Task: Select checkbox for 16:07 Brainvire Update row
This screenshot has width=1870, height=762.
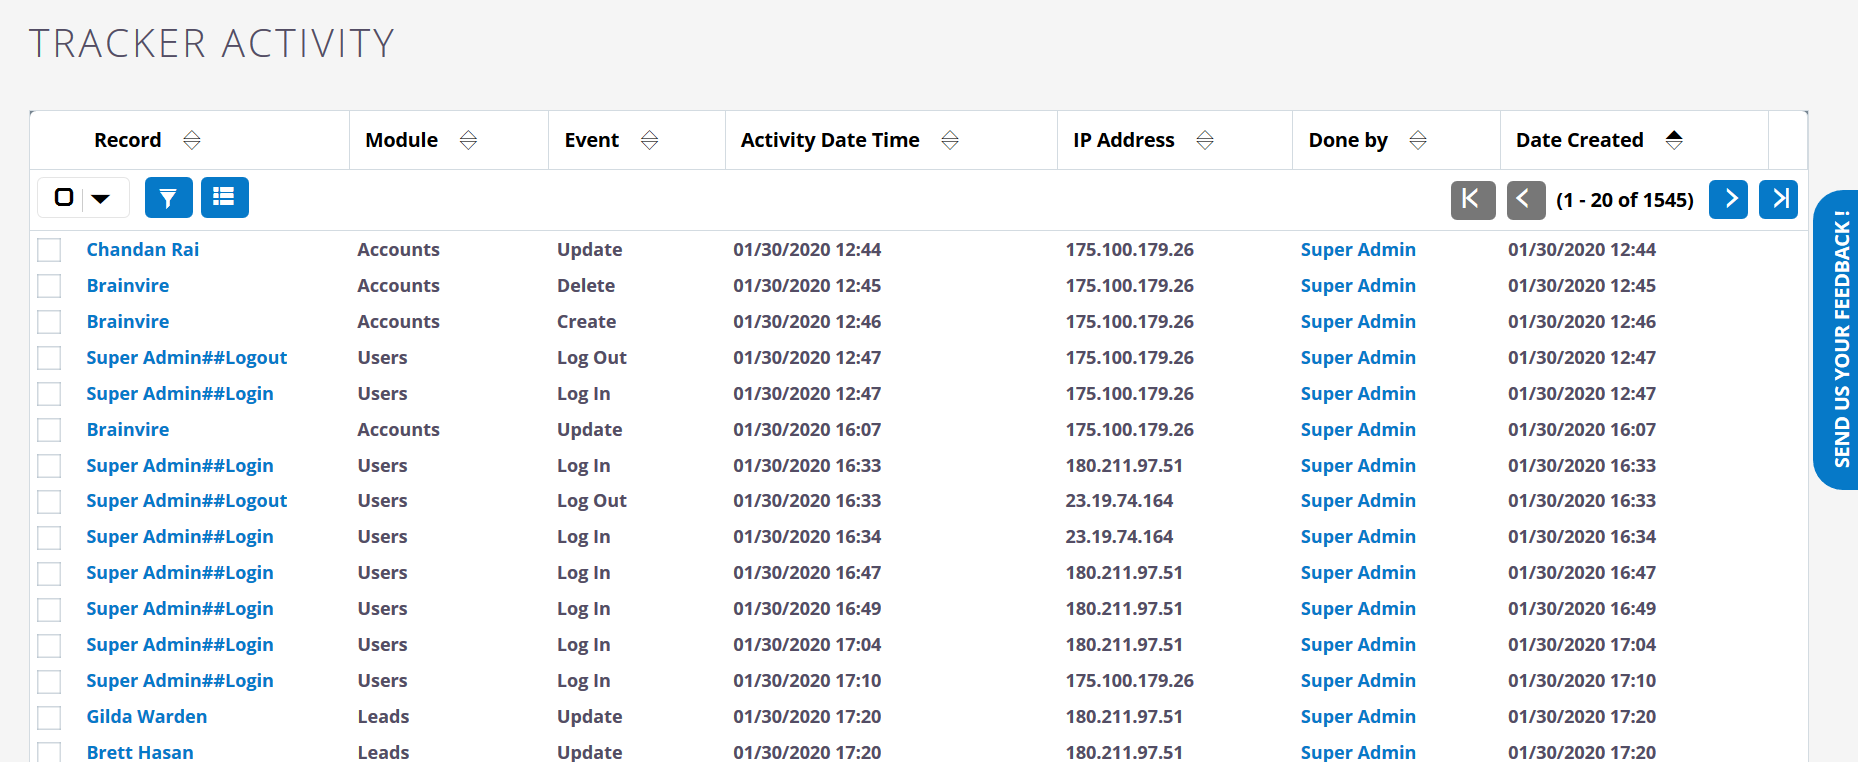Action: (49, 430)
